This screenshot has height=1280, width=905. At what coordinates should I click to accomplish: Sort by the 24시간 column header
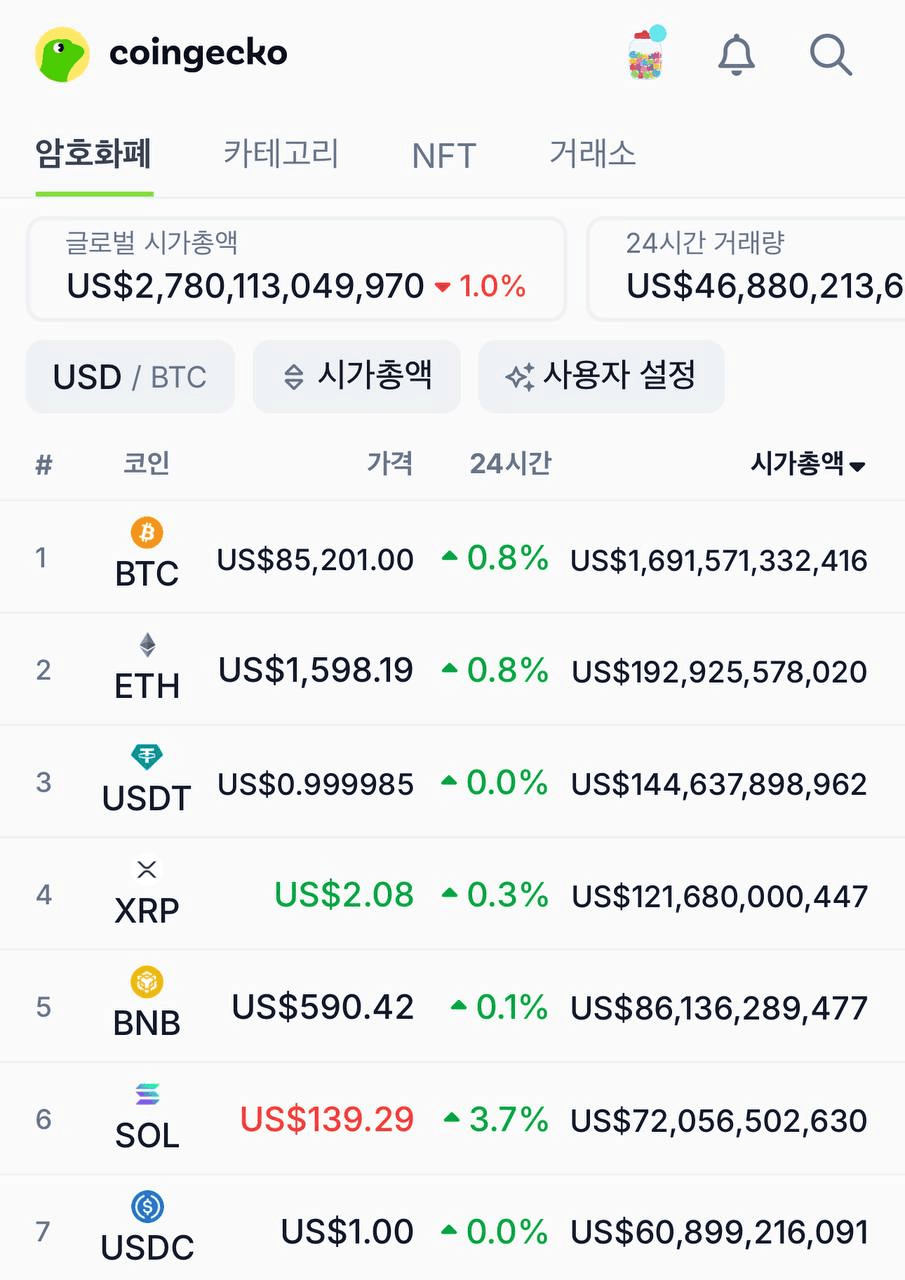tap(510, 464)
